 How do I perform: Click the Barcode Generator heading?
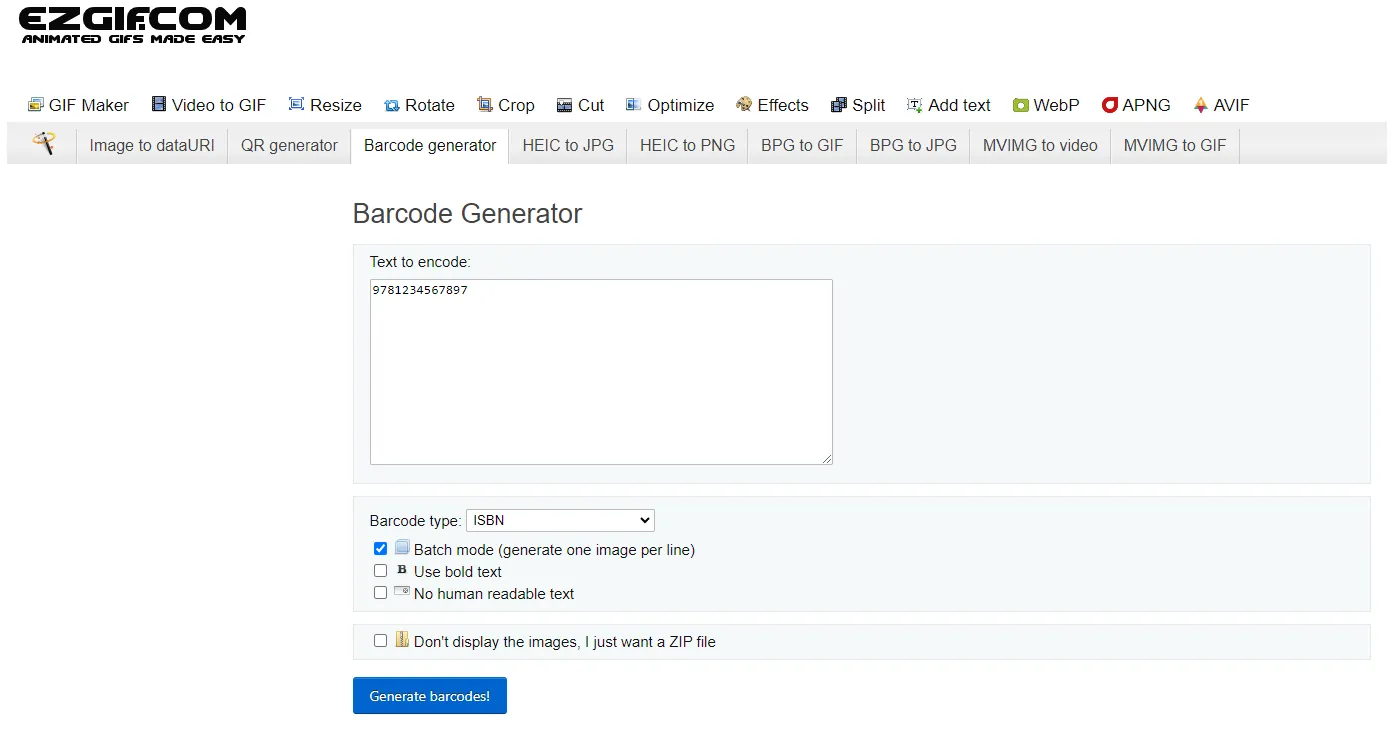point(467,214)
